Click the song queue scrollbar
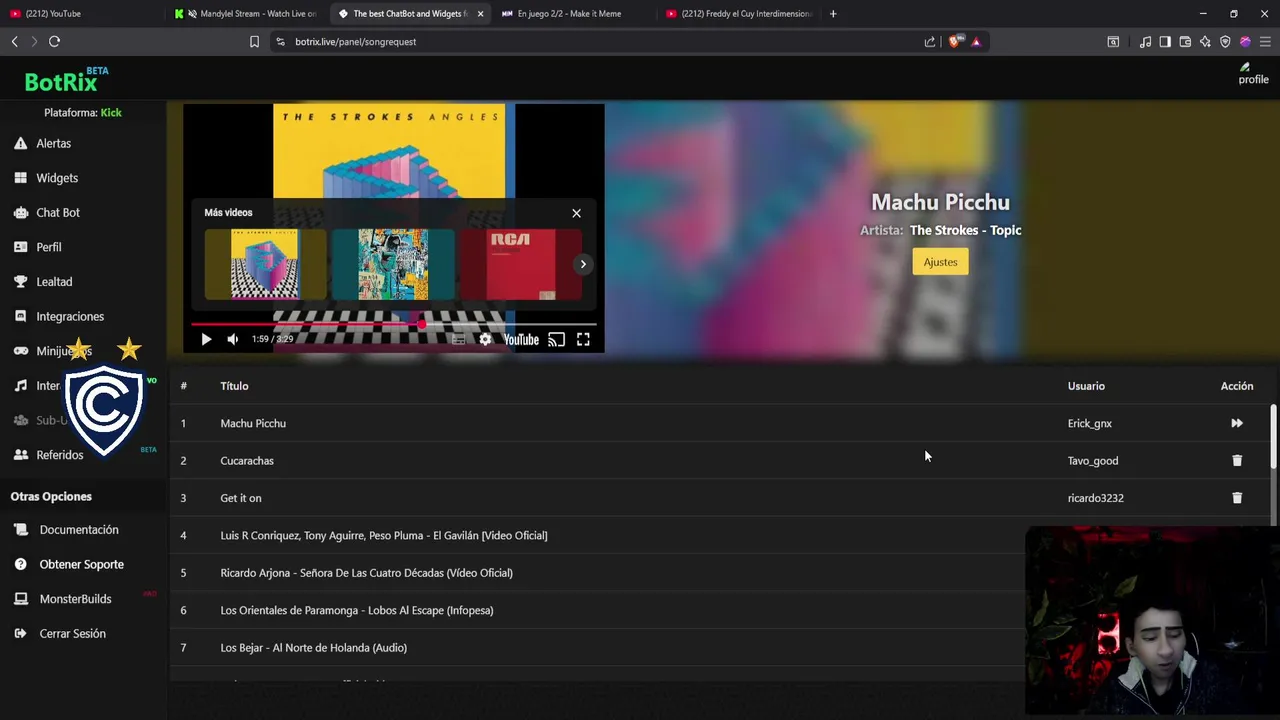 (x=1273, y=436)
